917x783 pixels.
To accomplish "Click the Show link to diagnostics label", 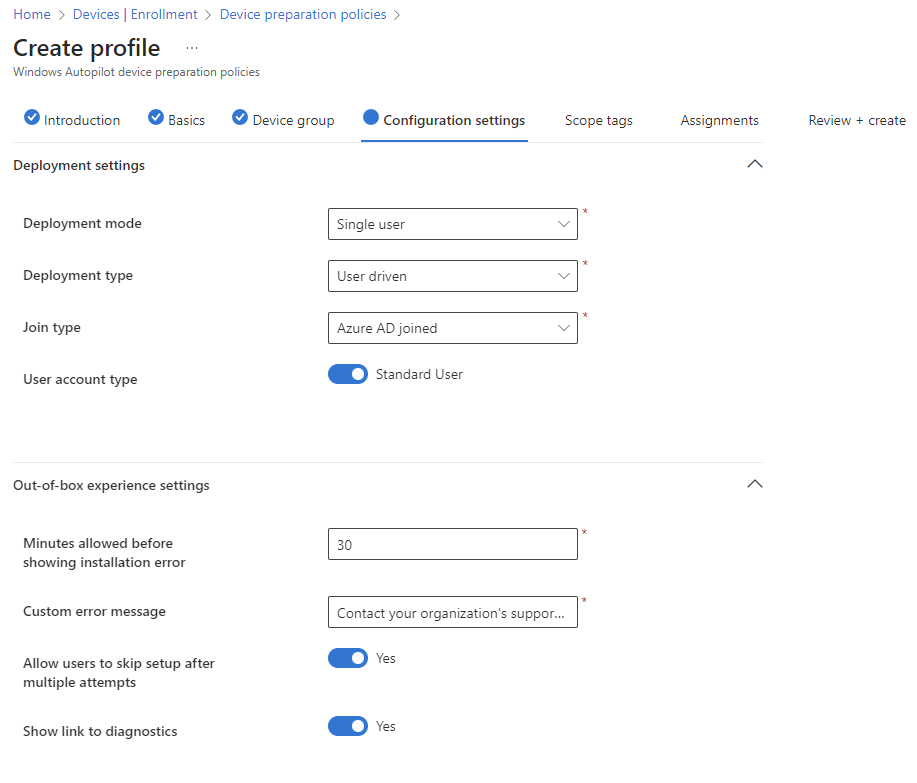I will click(x=100, y=732).
